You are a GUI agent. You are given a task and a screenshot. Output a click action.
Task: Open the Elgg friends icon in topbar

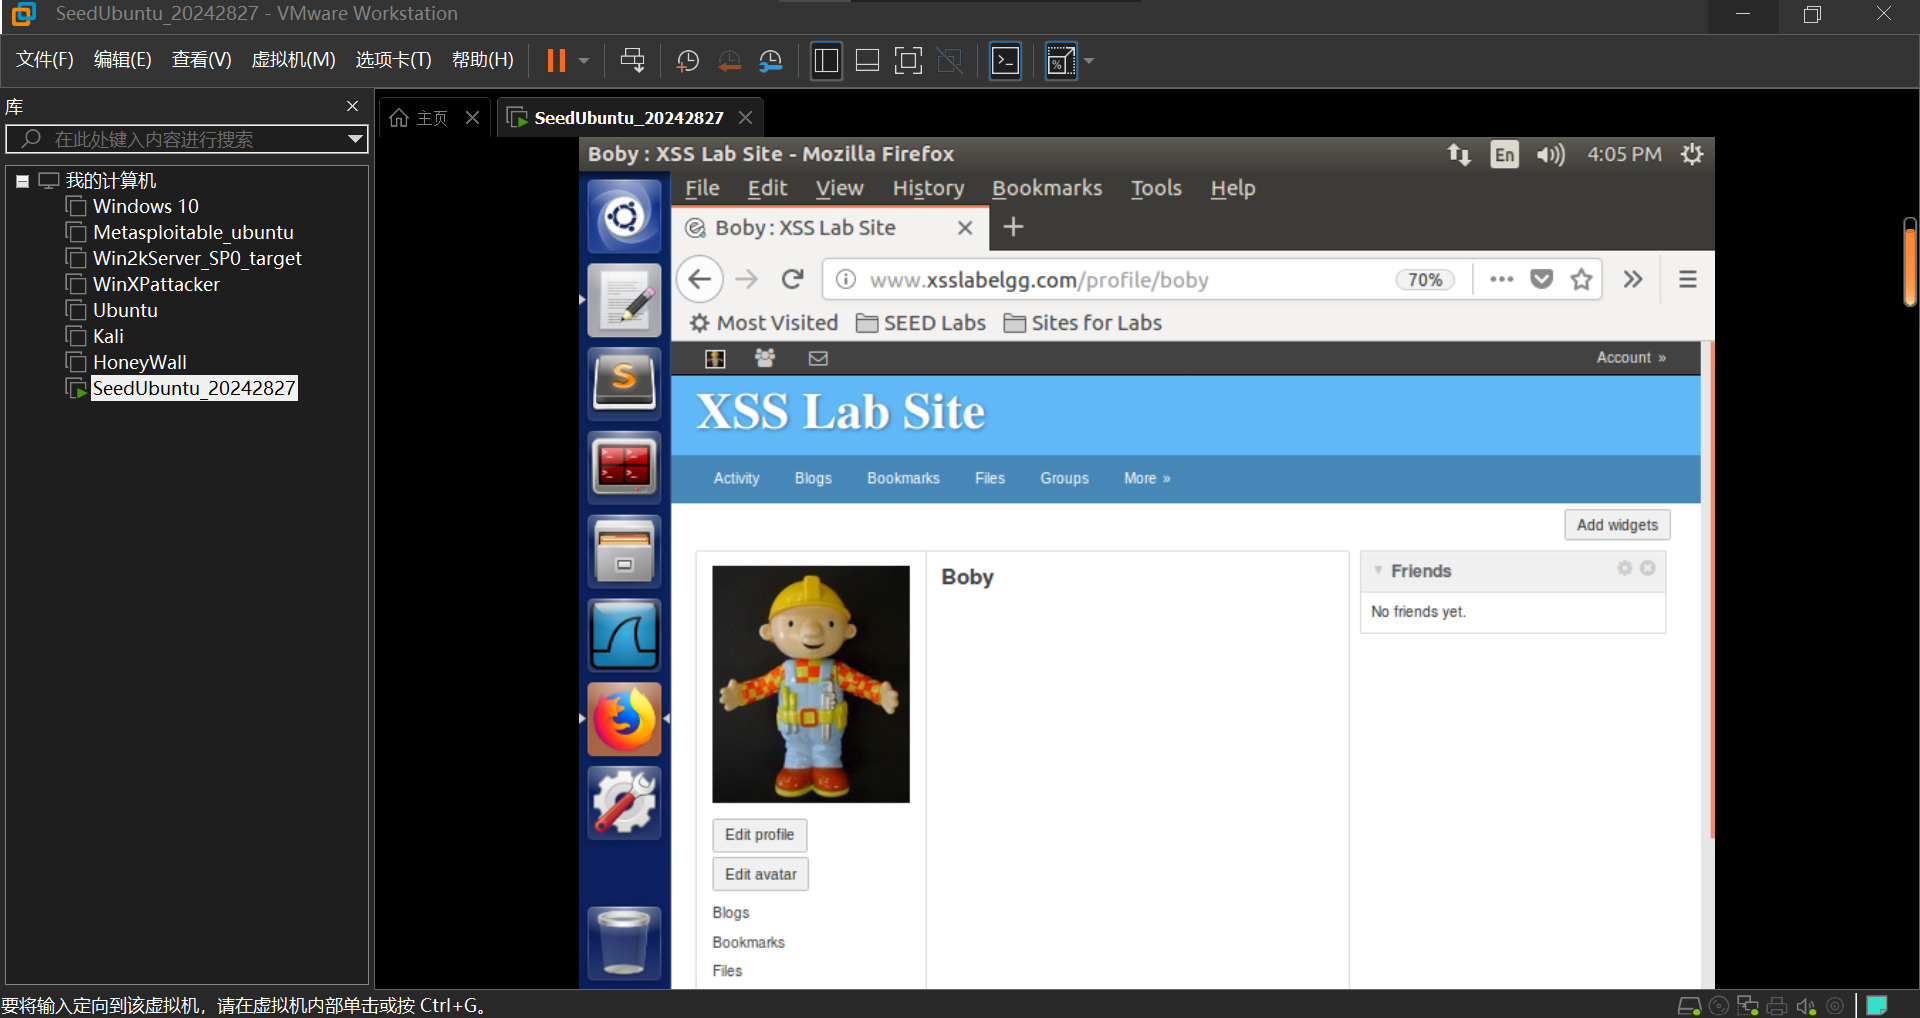click(x=765, y=358)
